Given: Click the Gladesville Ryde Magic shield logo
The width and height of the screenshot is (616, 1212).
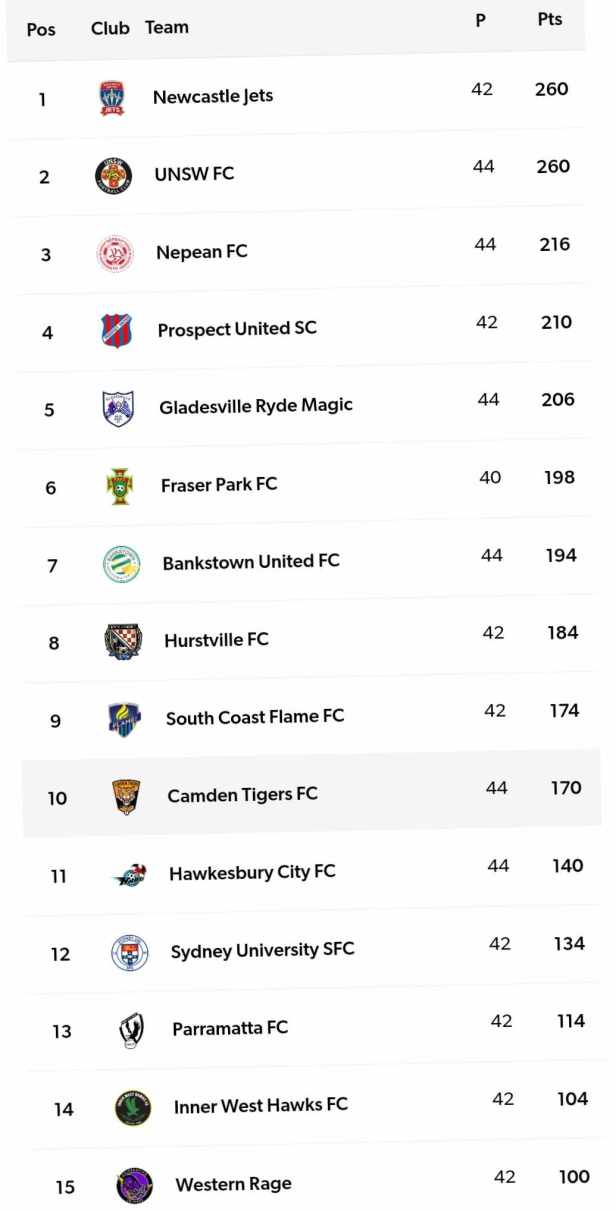Looking at the screenshot, I should pos(119,409).
